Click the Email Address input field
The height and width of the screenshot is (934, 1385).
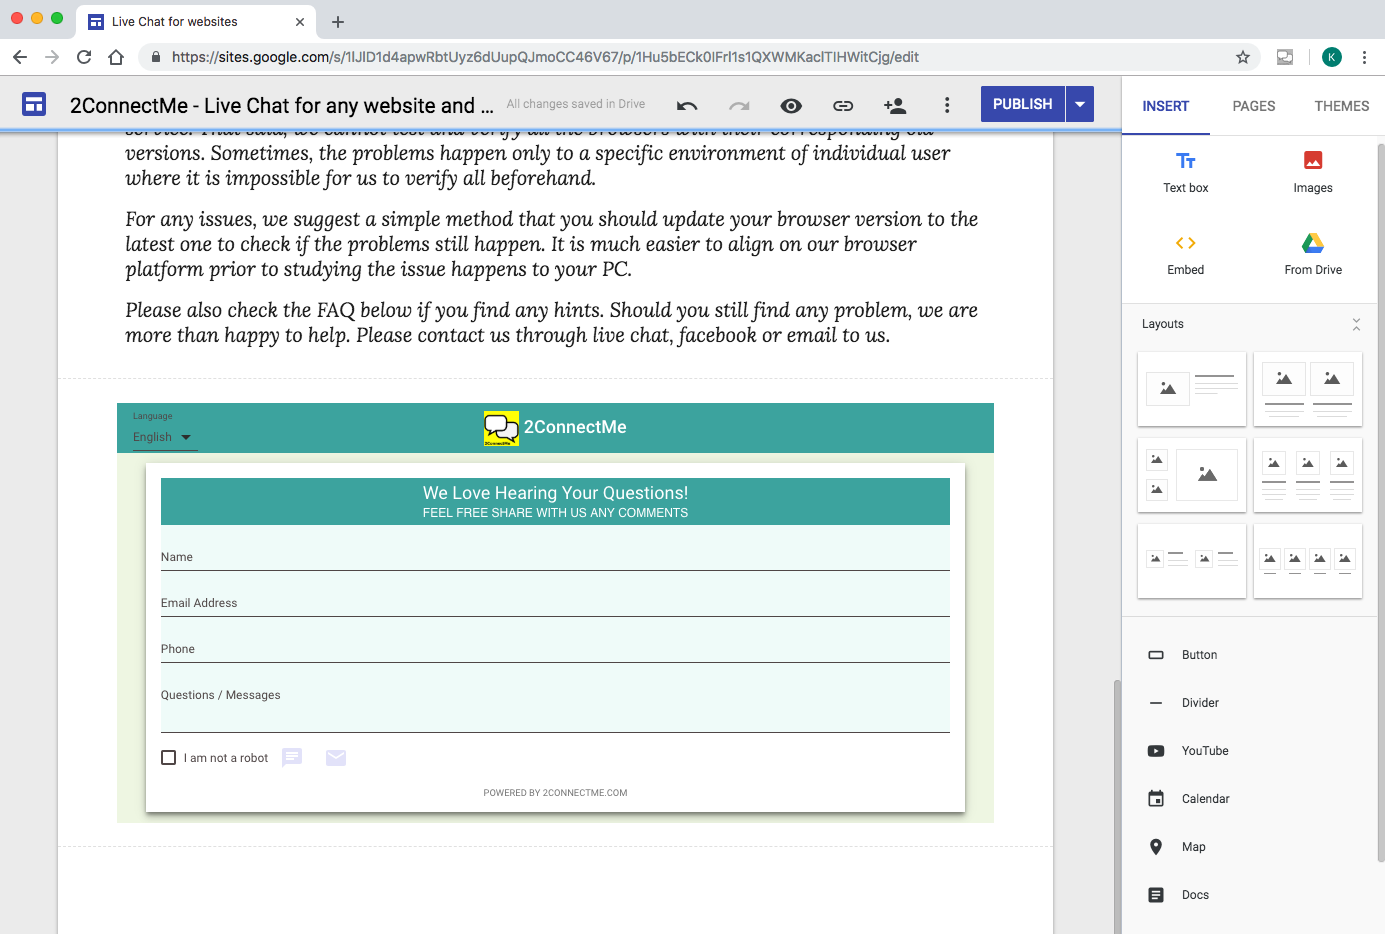pyautogui.click(x=555, y=603)
